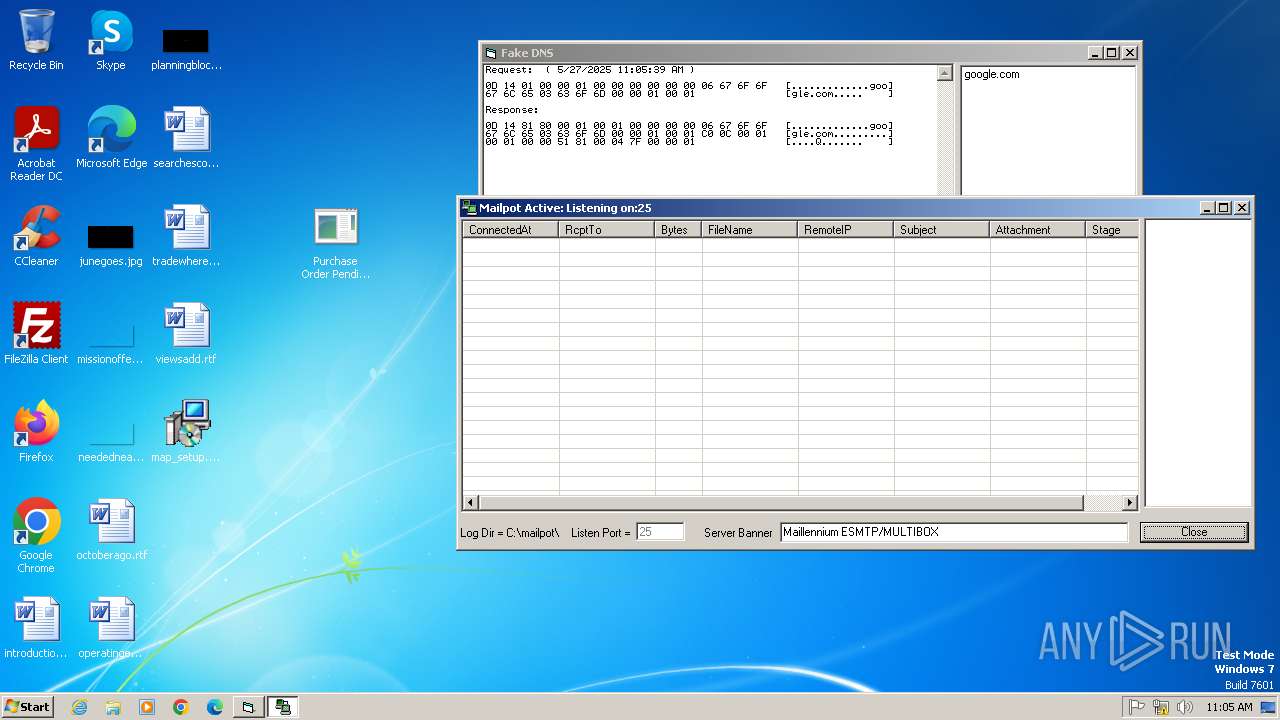Open the octoberago.rtf document
This screenshot has width=1280, height=720.
coord(111,529)
